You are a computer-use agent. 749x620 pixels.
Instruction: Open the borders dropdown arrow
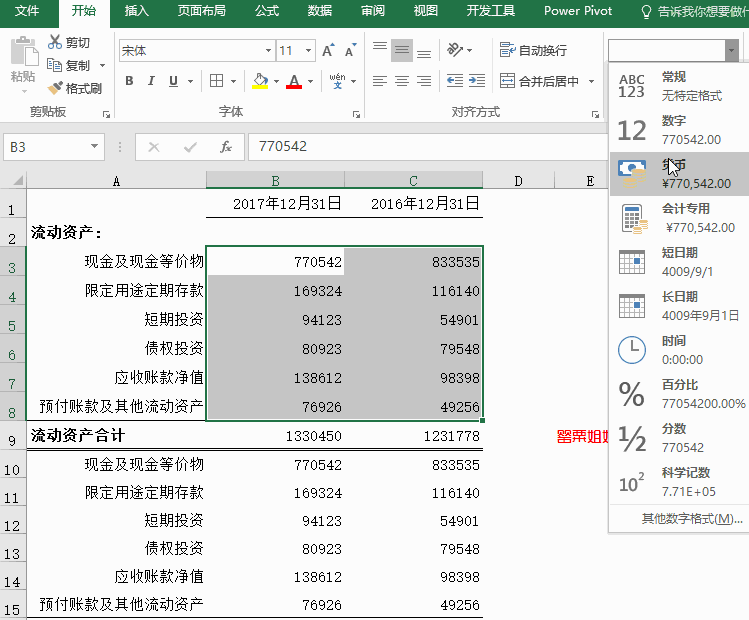coord(234,81)
